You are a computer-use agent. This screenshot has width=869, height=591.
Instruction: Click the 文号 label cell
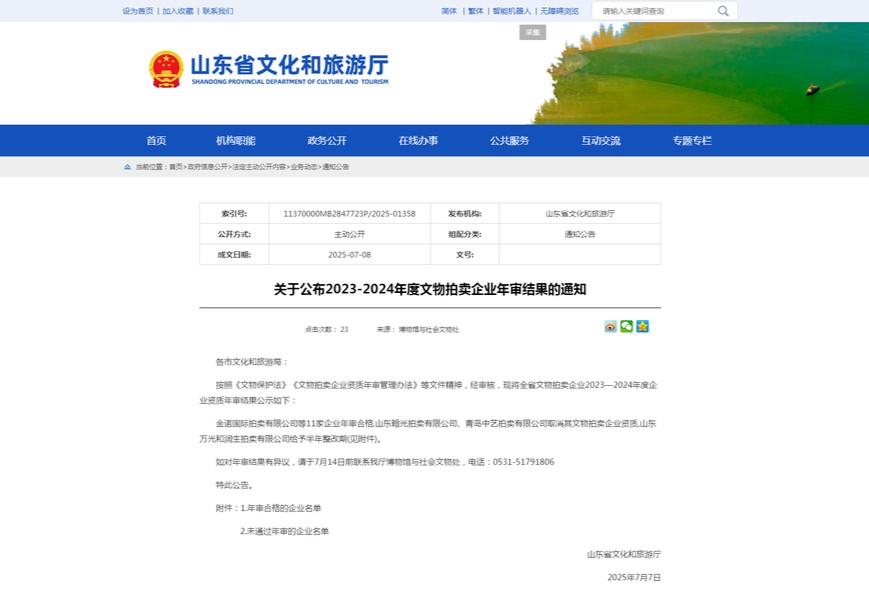pos(464,255)
